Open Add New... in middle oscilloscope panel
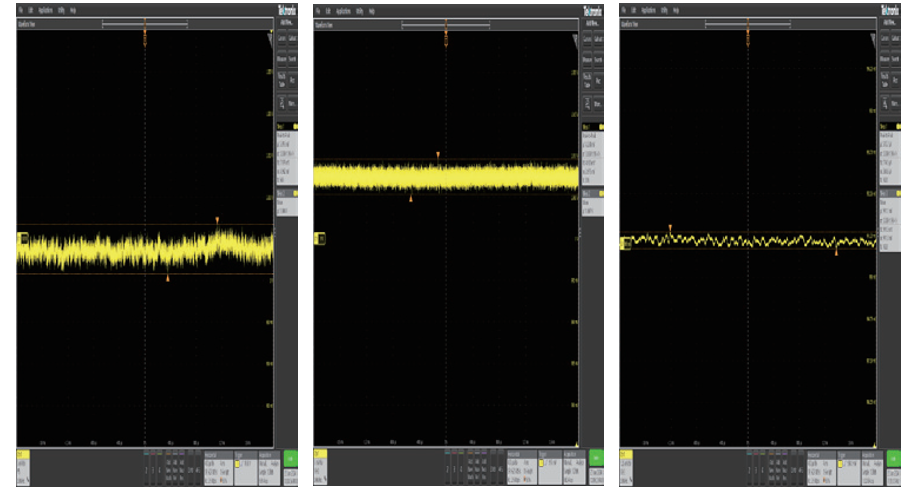907x489 pixels. 593,21
